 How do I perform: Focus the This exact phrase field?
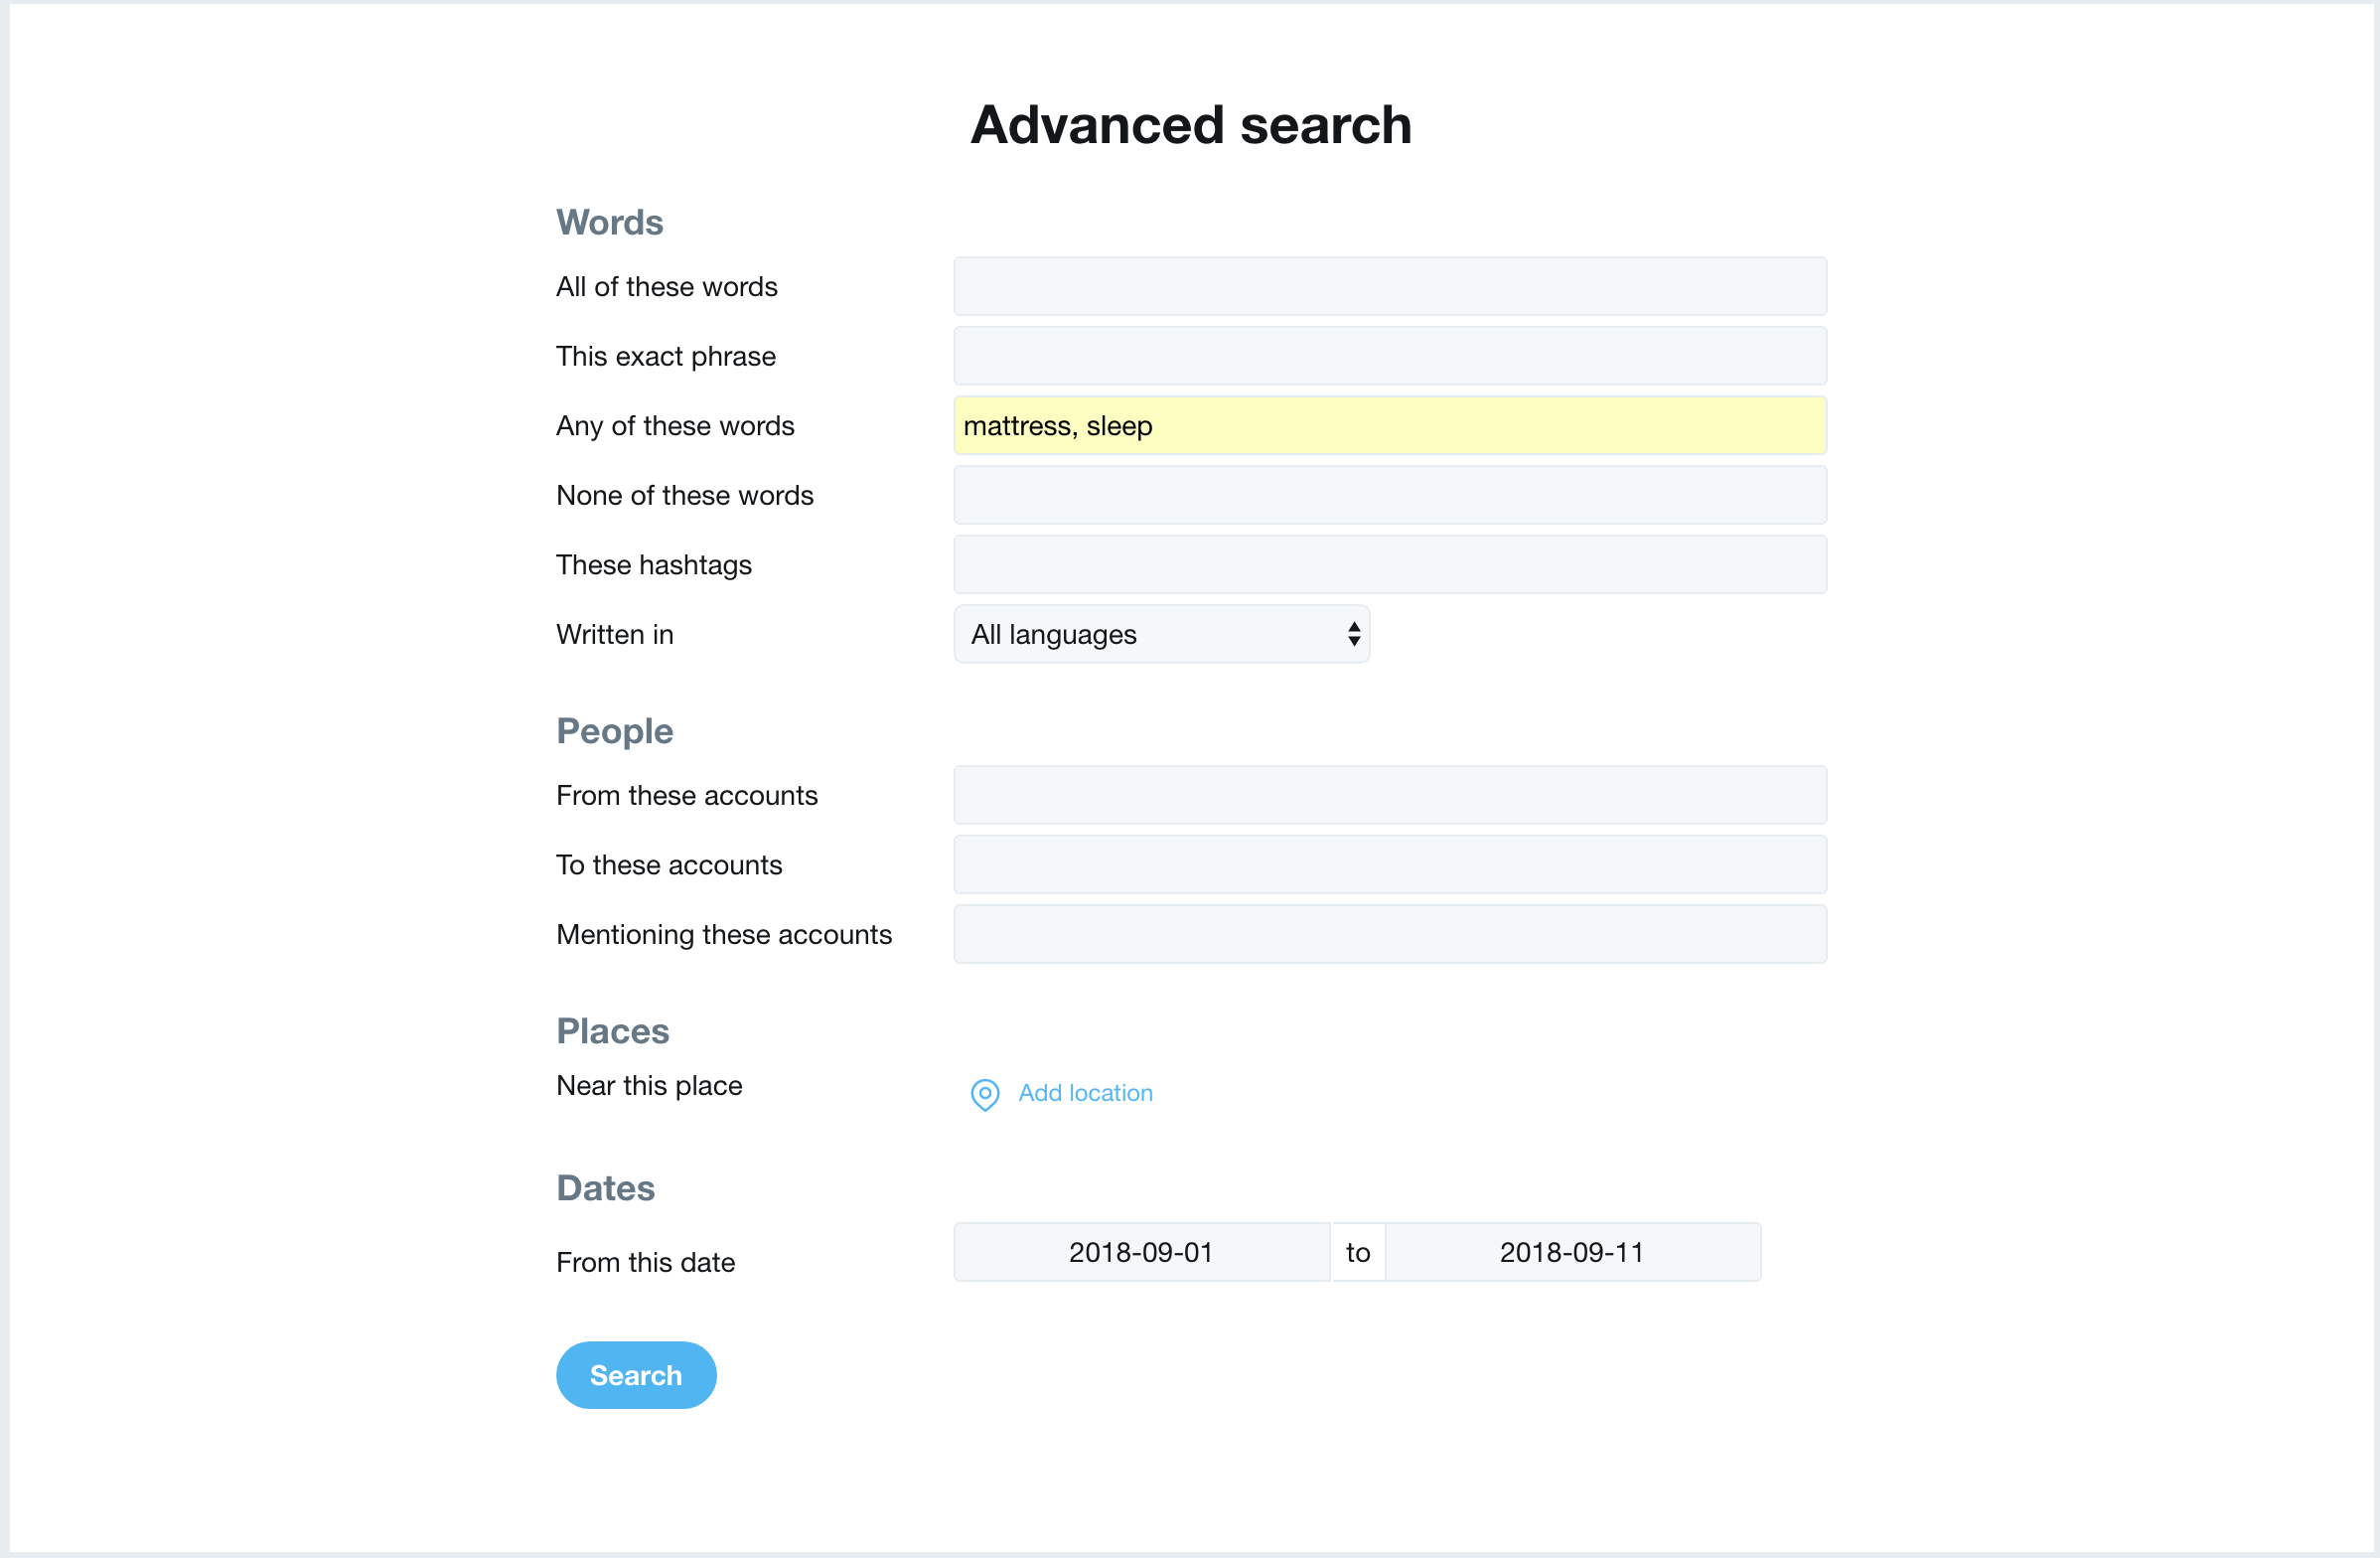click(1390, 356)
